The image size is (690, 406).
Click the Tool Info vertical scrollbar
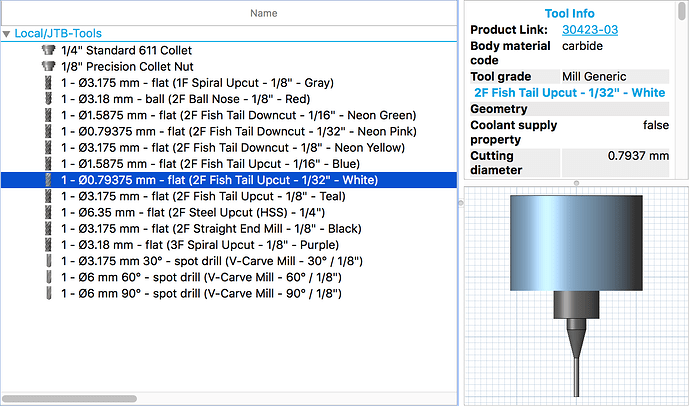[682, 11]
